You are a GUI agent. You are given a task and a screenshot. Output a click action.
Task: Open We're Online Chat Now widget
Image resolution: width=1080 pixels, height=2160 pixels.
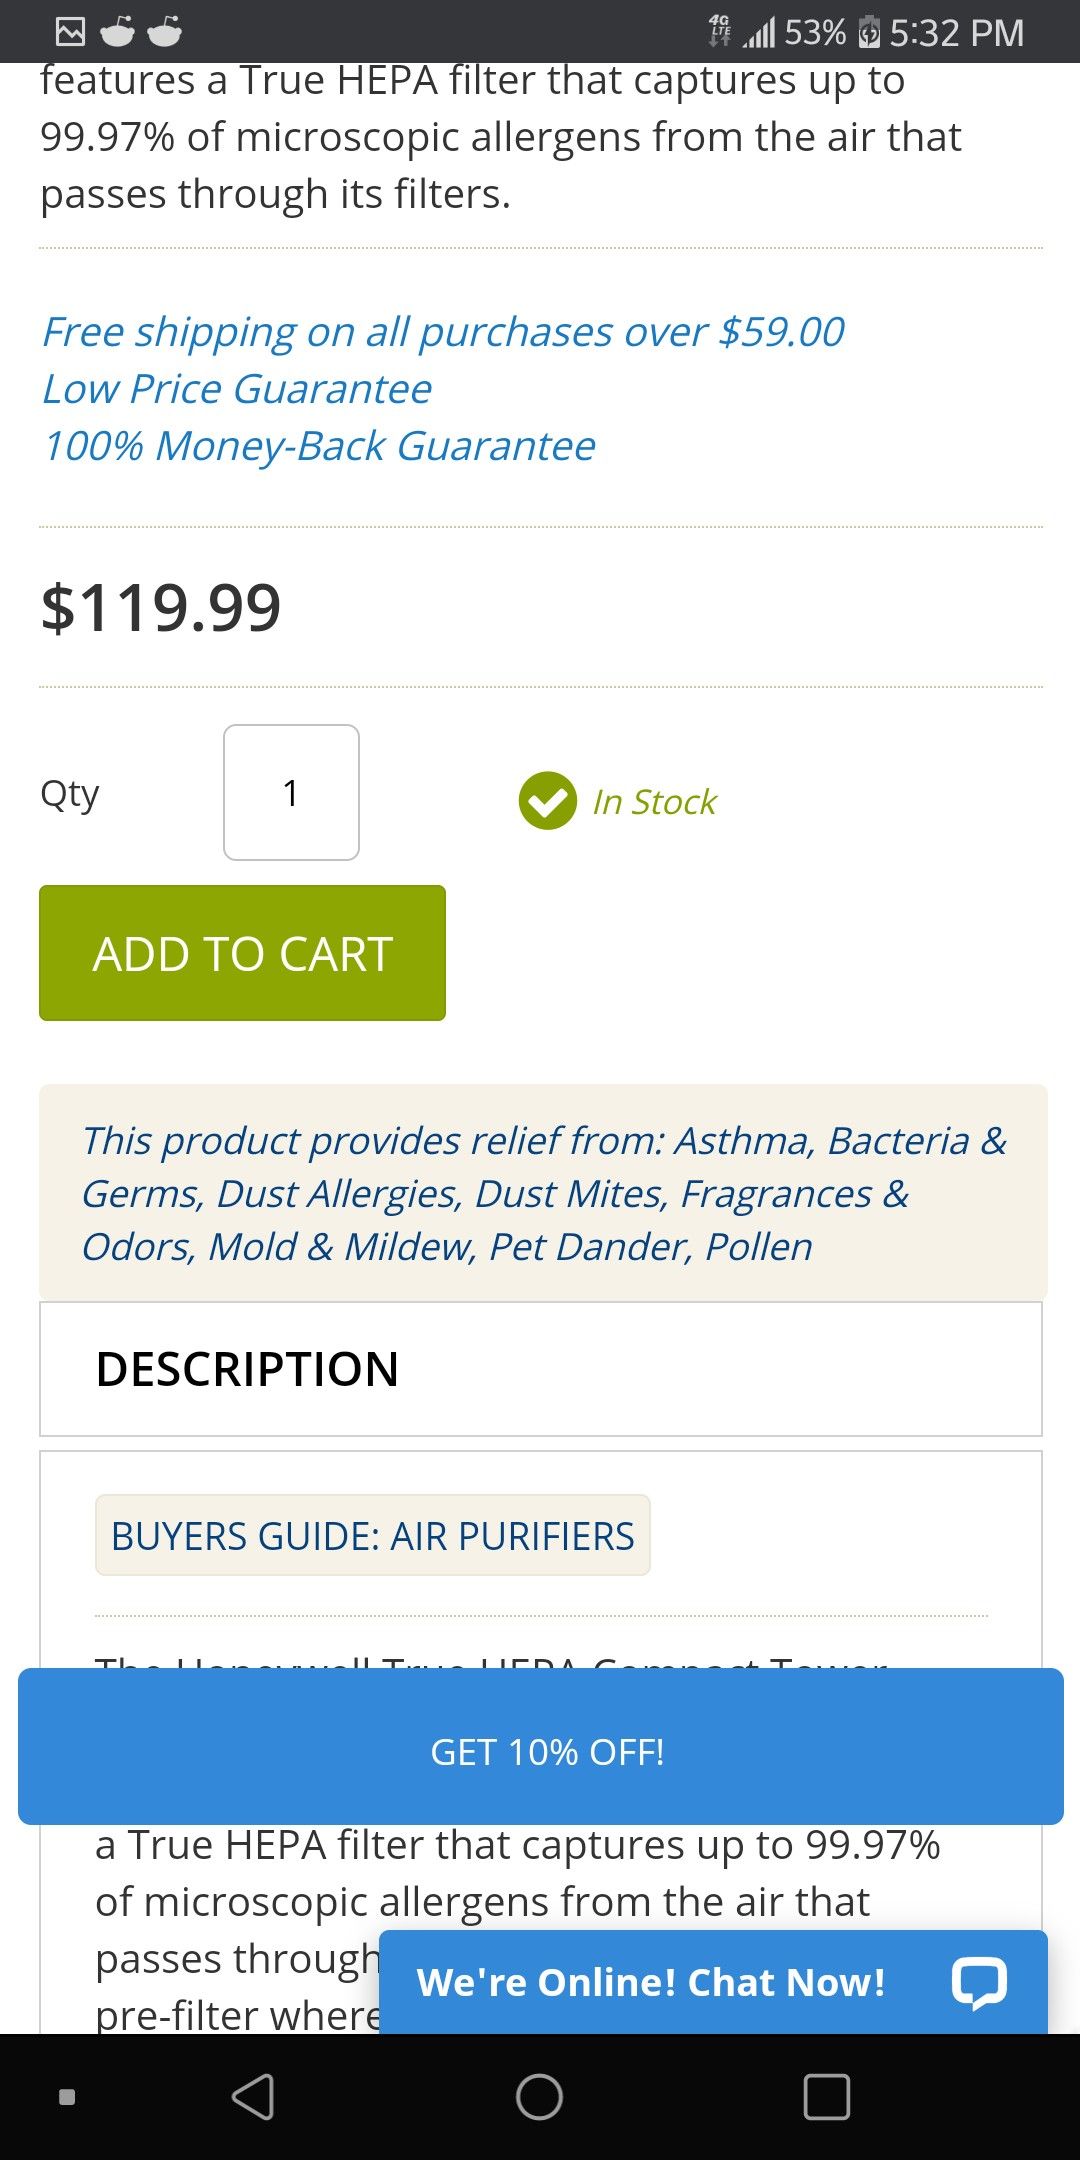tap(713, 1982)
